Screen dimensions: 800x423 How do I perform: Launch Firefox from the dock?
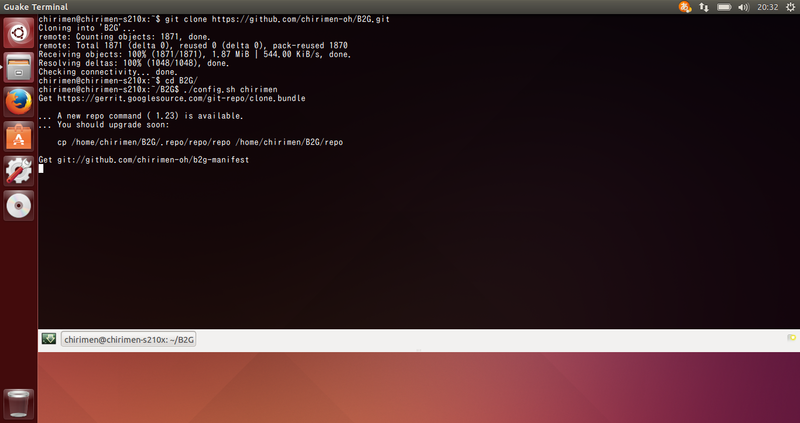tap(19, 102)
